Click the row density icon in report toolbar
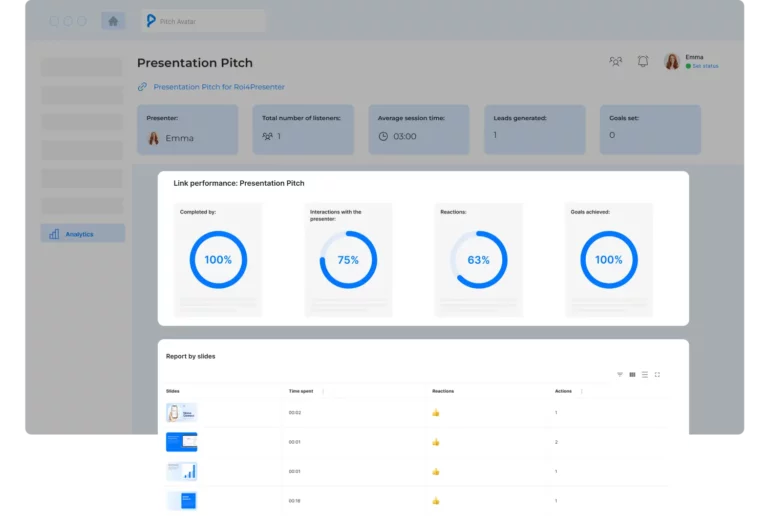768x518 pixels. 645,375
